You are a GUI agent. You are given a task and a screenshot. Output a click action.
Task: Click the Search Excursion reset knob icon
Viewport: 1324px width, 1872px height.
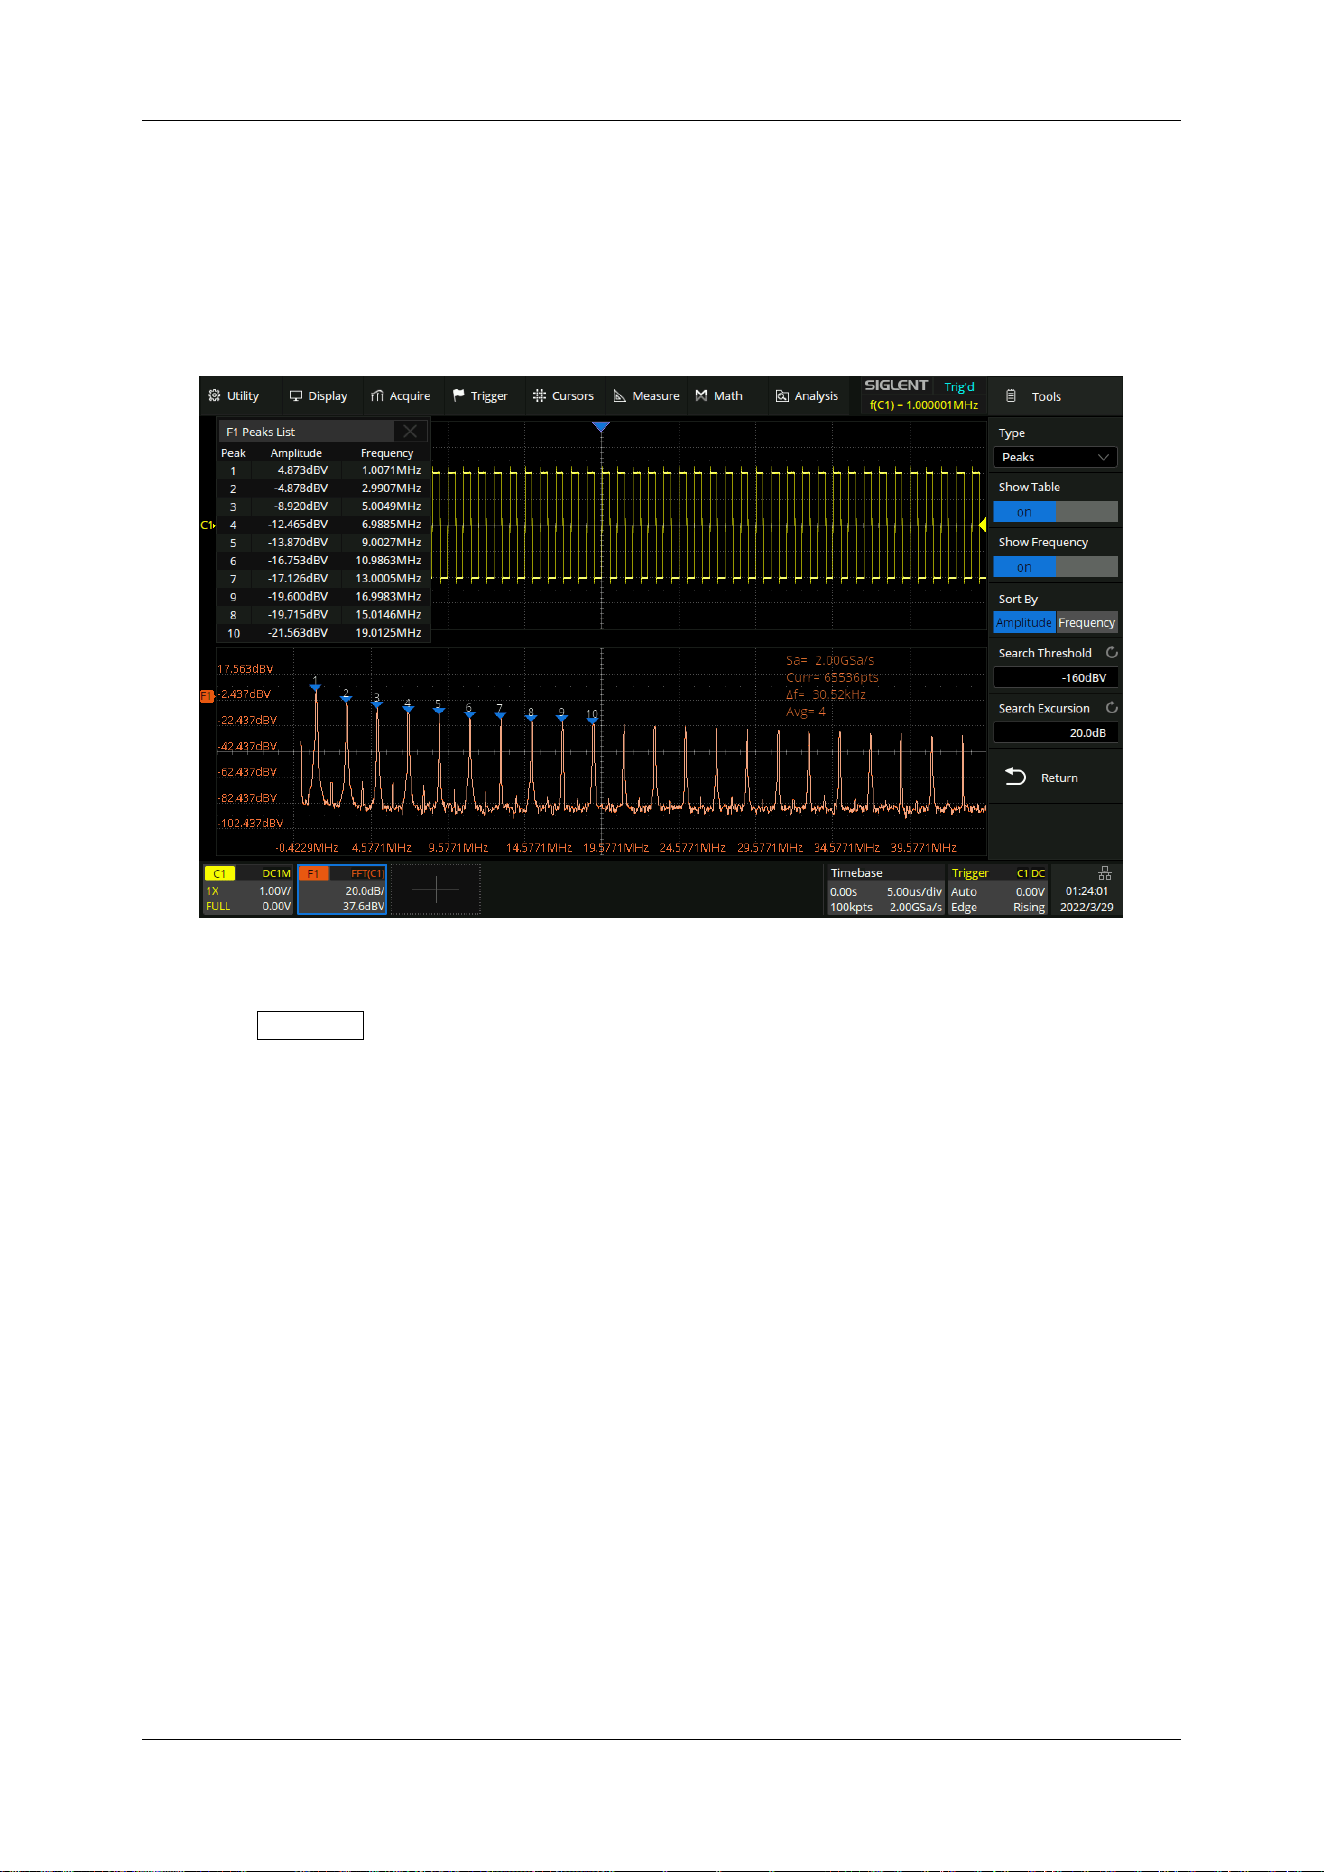pyautogui.click(x=1111, y=707)
